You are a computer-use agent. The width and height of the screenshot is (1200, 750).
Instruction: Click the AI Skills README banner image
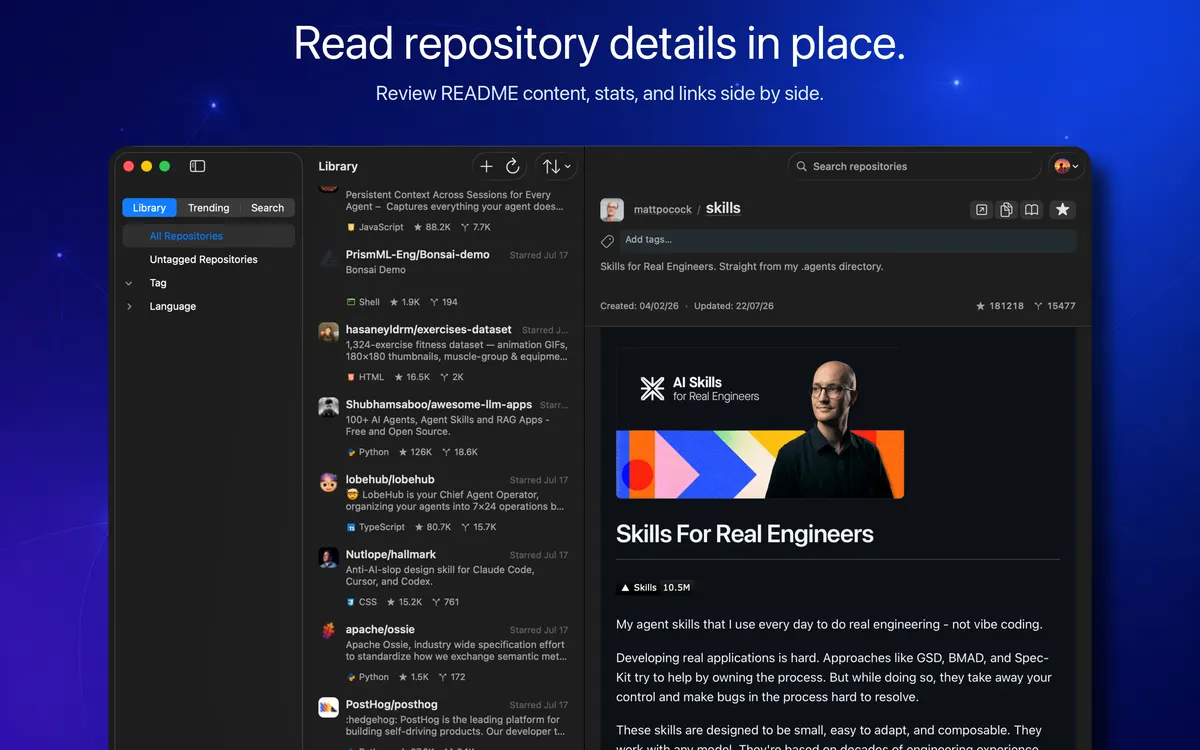coord(760,423)
